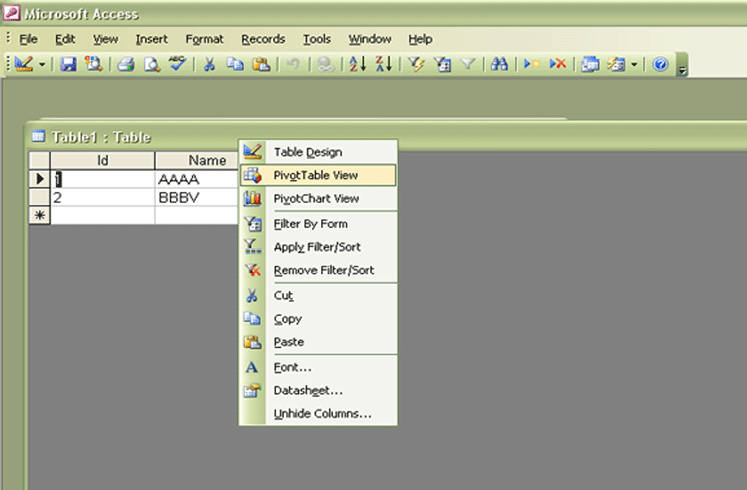The image size is (747, 490).
Task: Choose Filter By Form context entry
Action: [318, 224]
